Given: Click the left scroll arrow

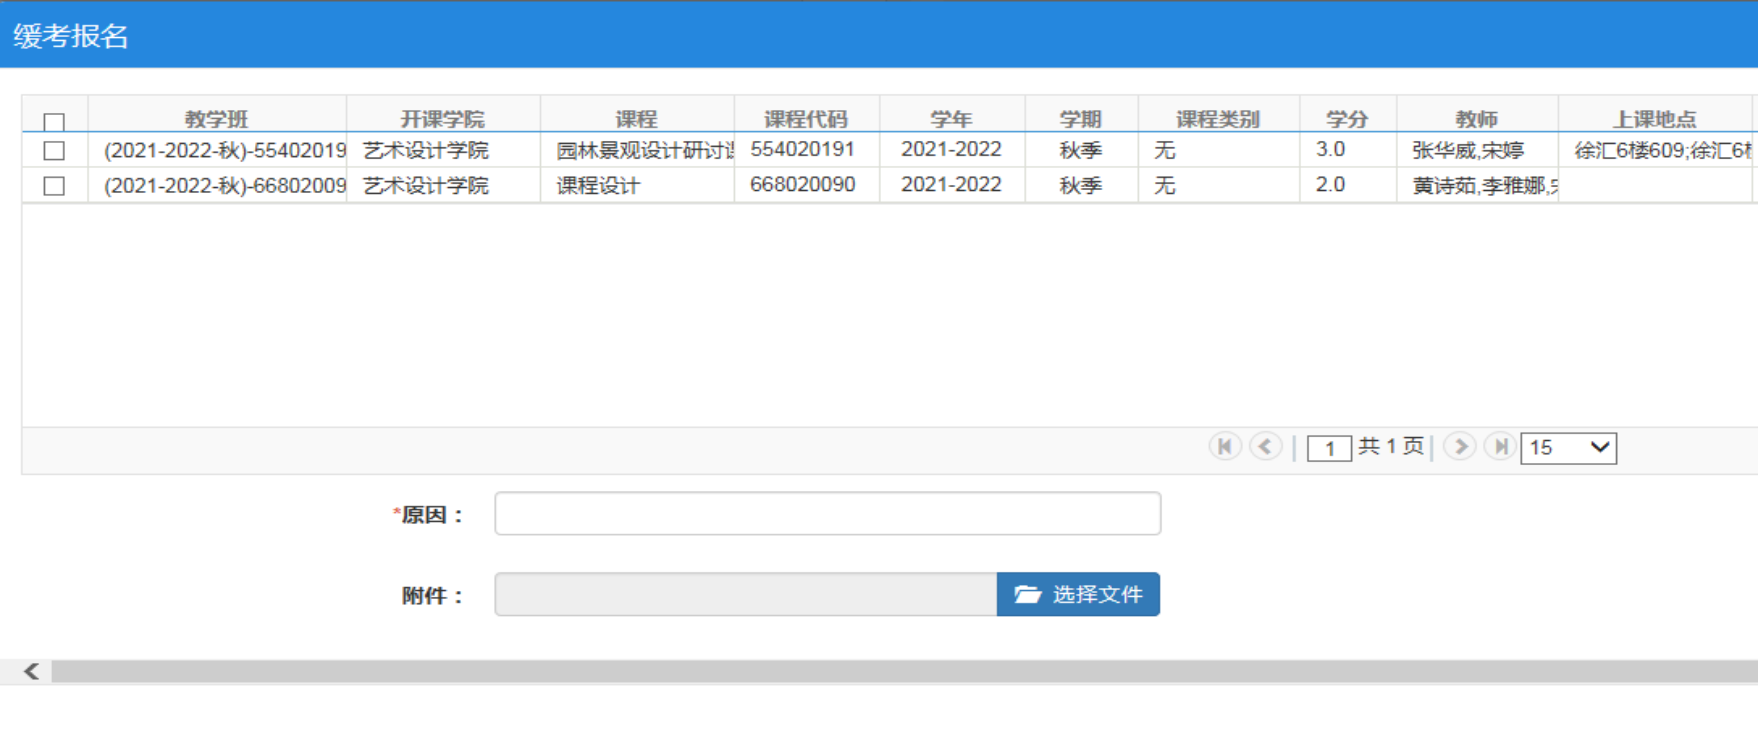Looking at the screenshot, I should tap(31, 671).
